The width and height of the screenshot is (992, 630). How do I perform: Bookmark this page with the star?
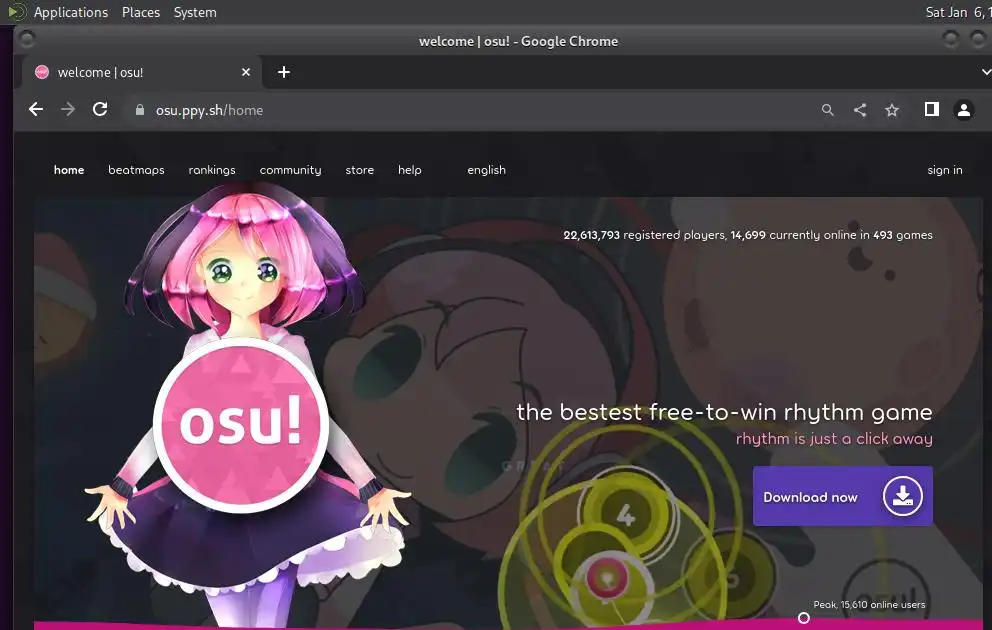[892, 110]
